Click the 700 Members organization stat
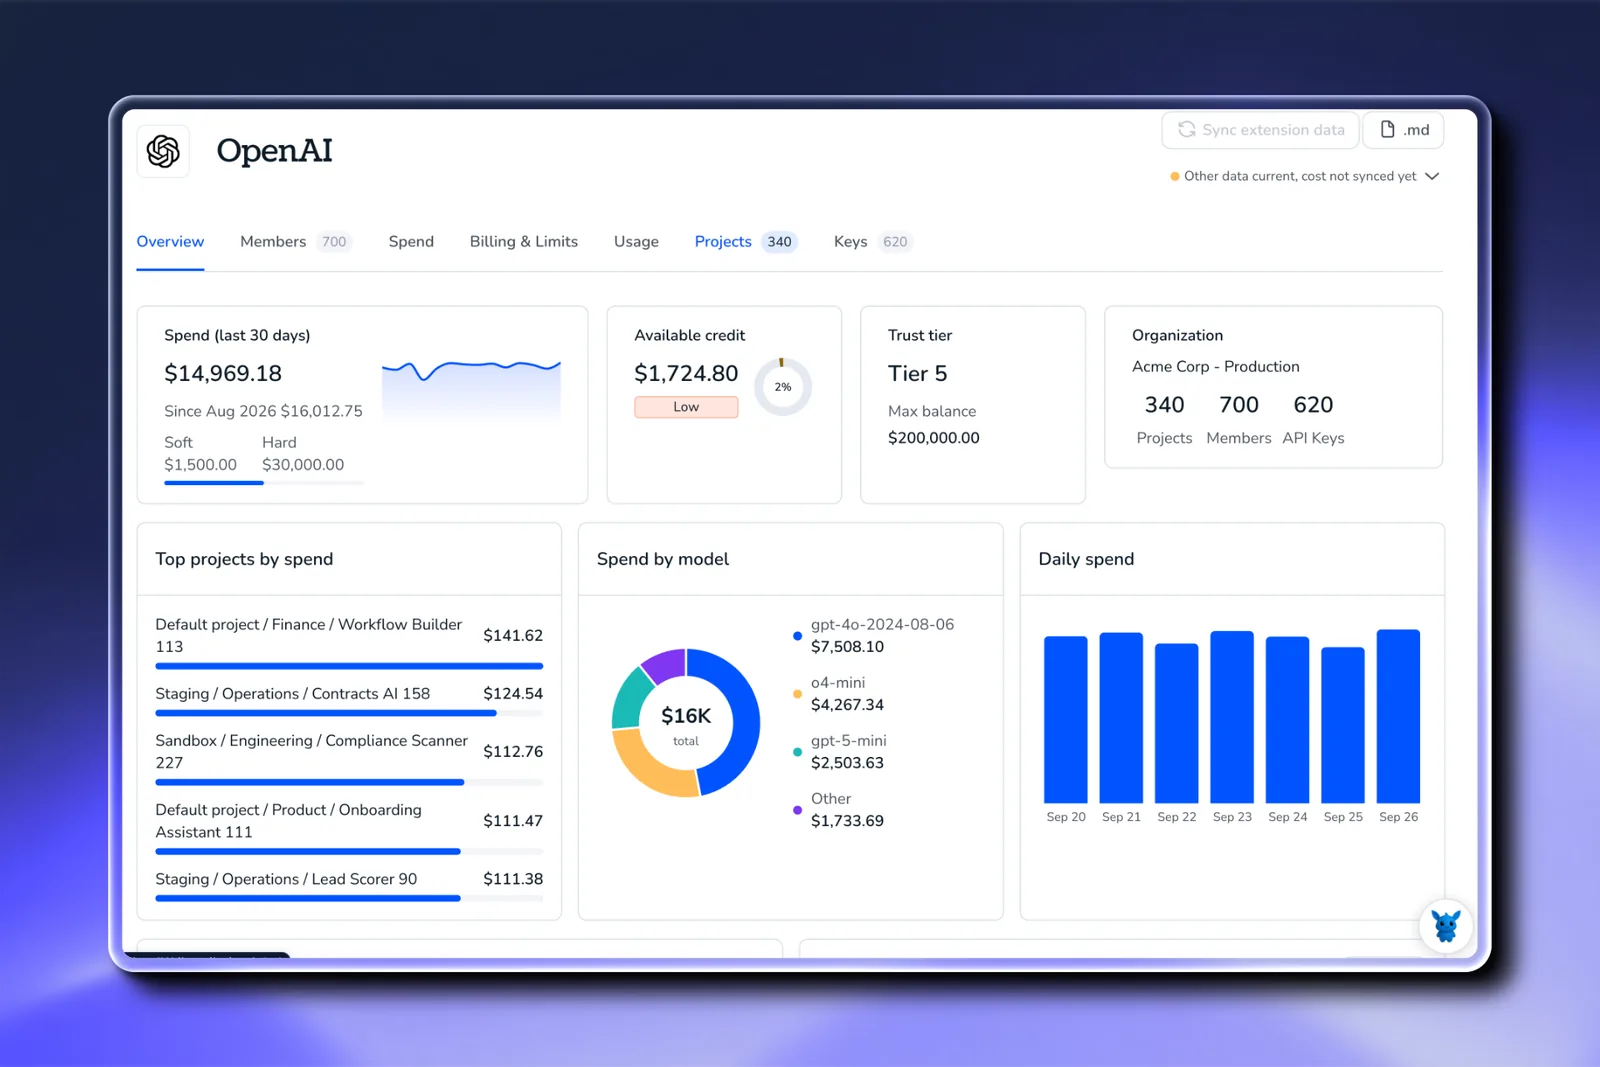 (x=1239, y=420)
